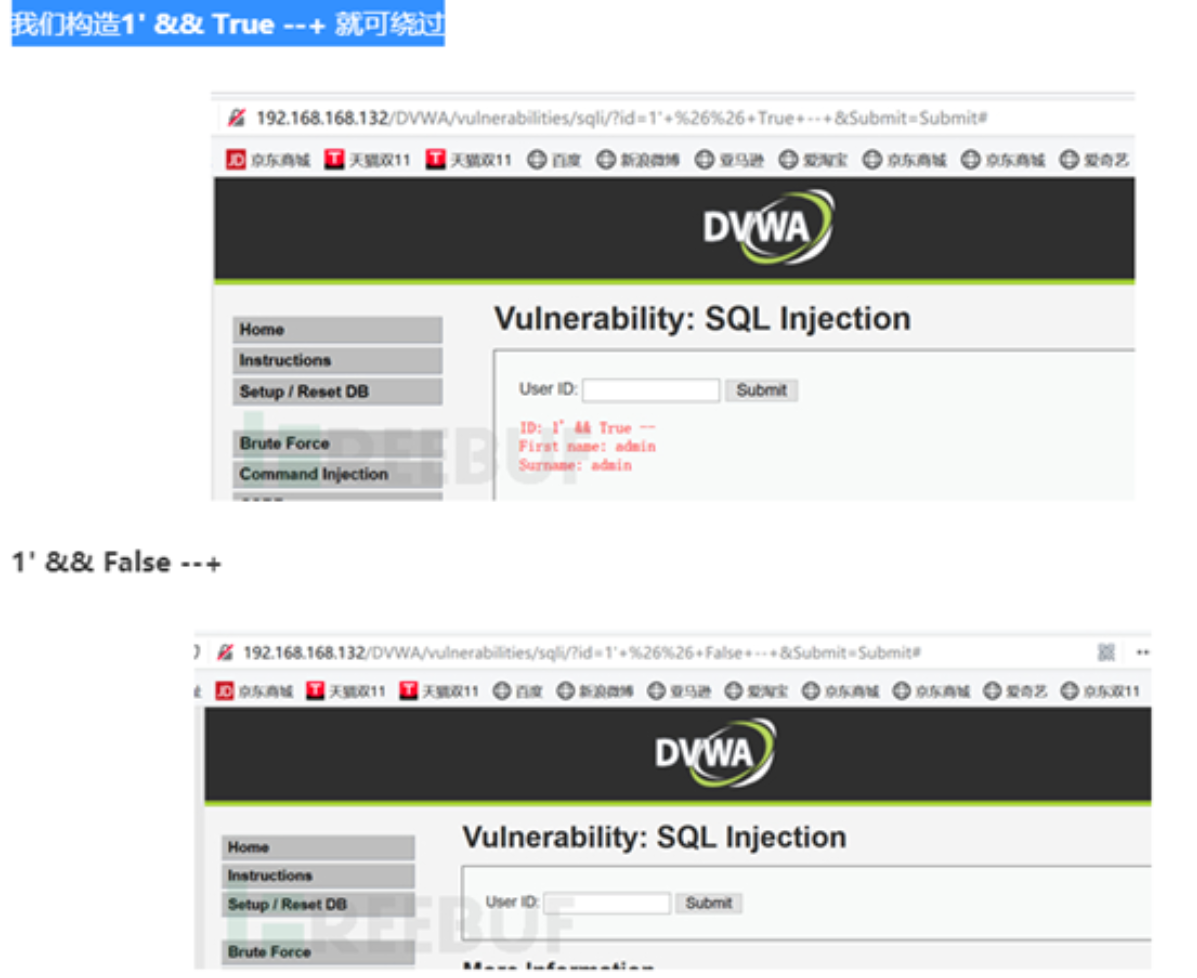Click the Submit button in the top SQL Injection form
1197x978 pixels.
(x=761, y=390)
